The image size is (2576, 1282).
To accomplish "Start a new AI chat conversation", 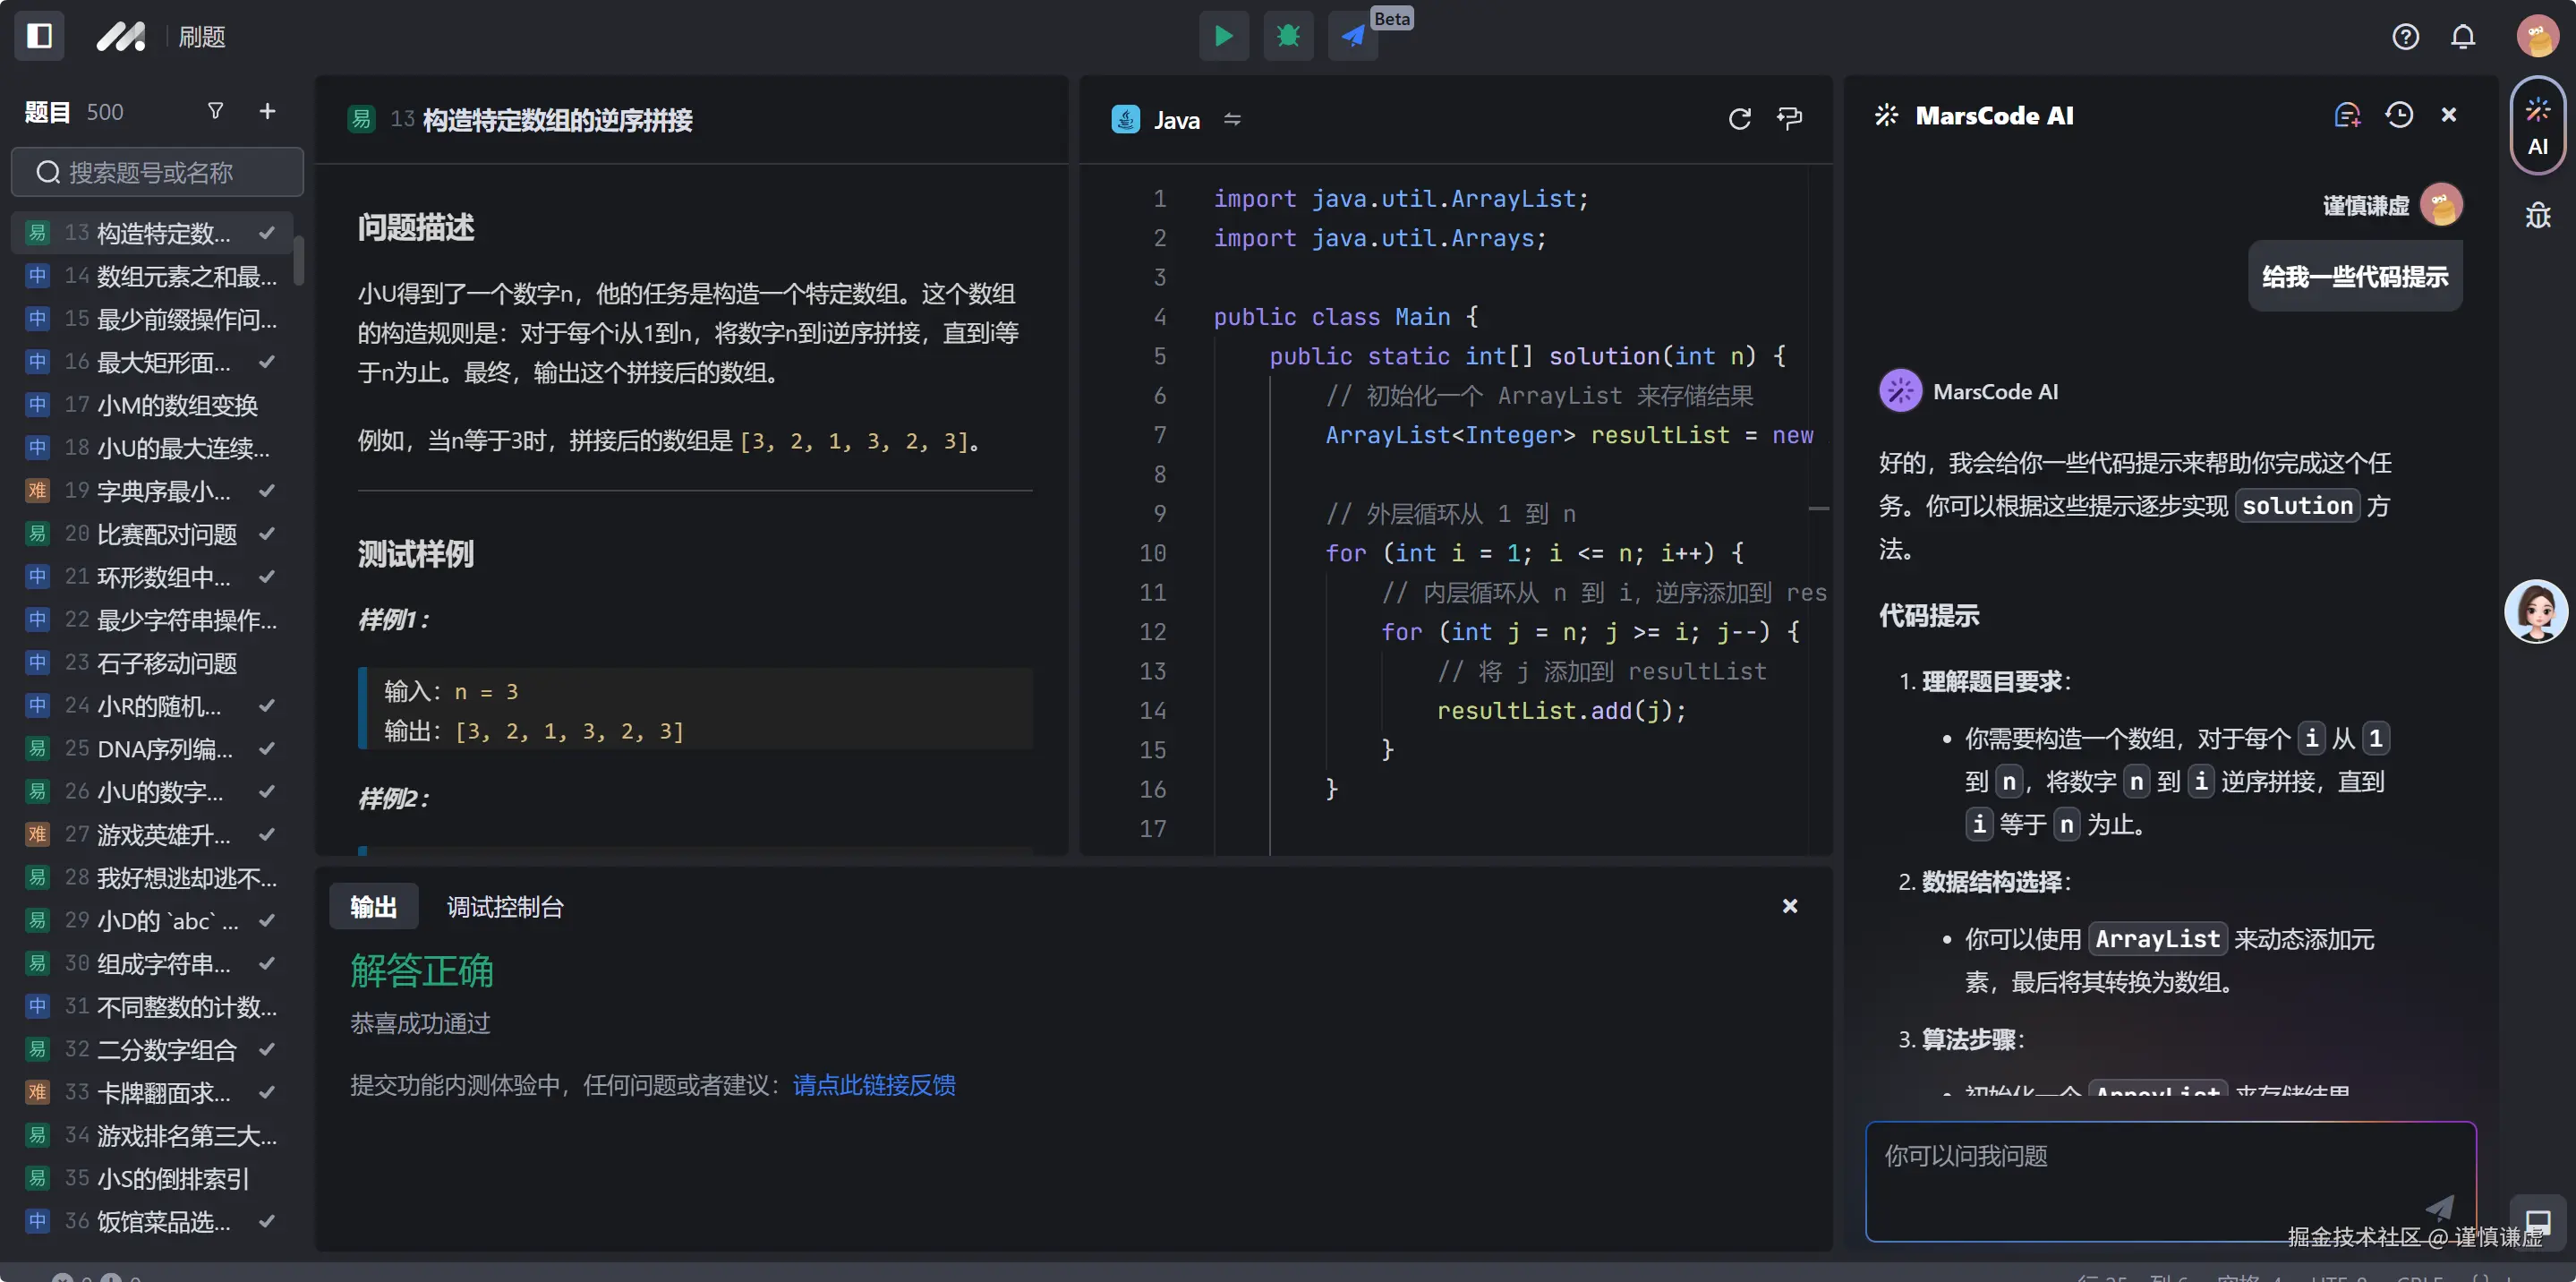I will coord(2346,115).
